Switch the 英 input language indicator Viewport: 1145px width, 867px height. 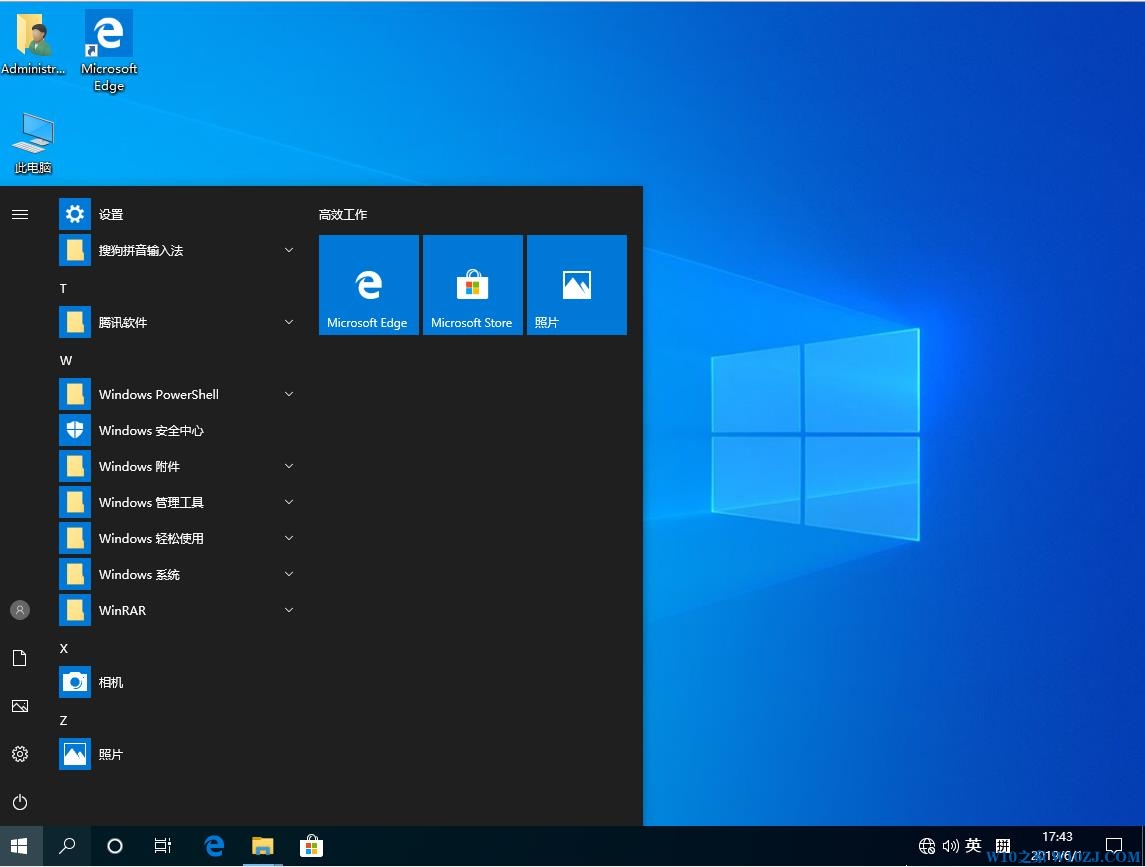click(x=973, y=846)
